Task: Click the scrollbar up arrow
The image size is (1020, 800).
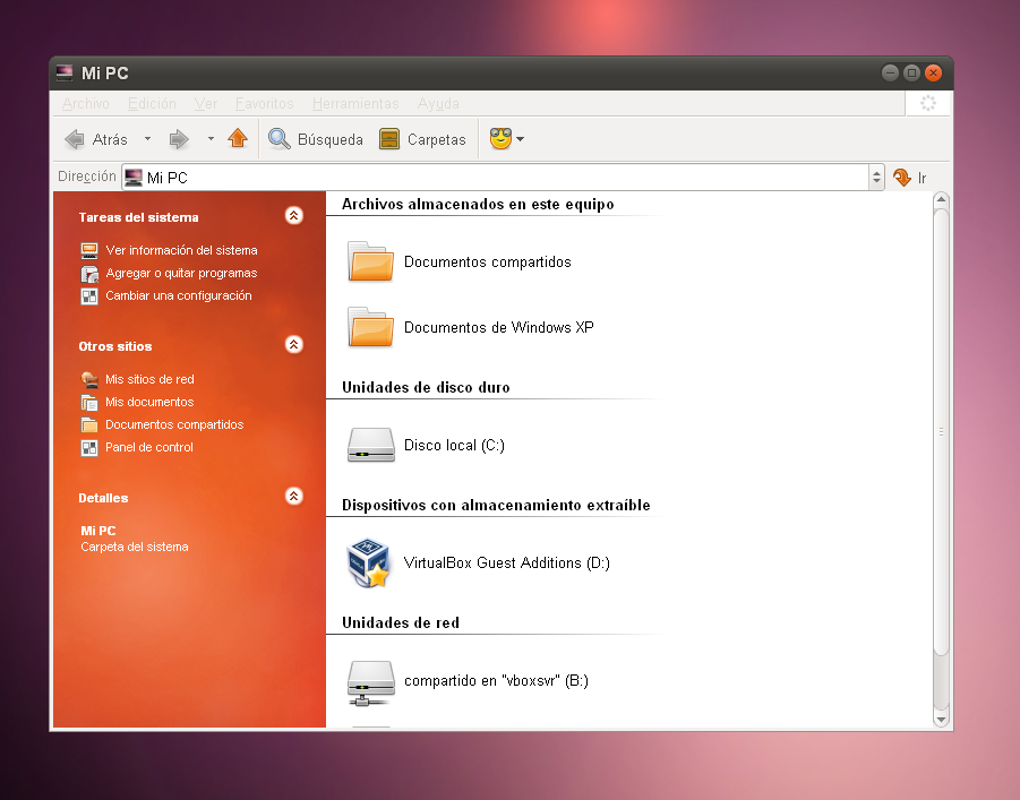Action: [941, 200]
